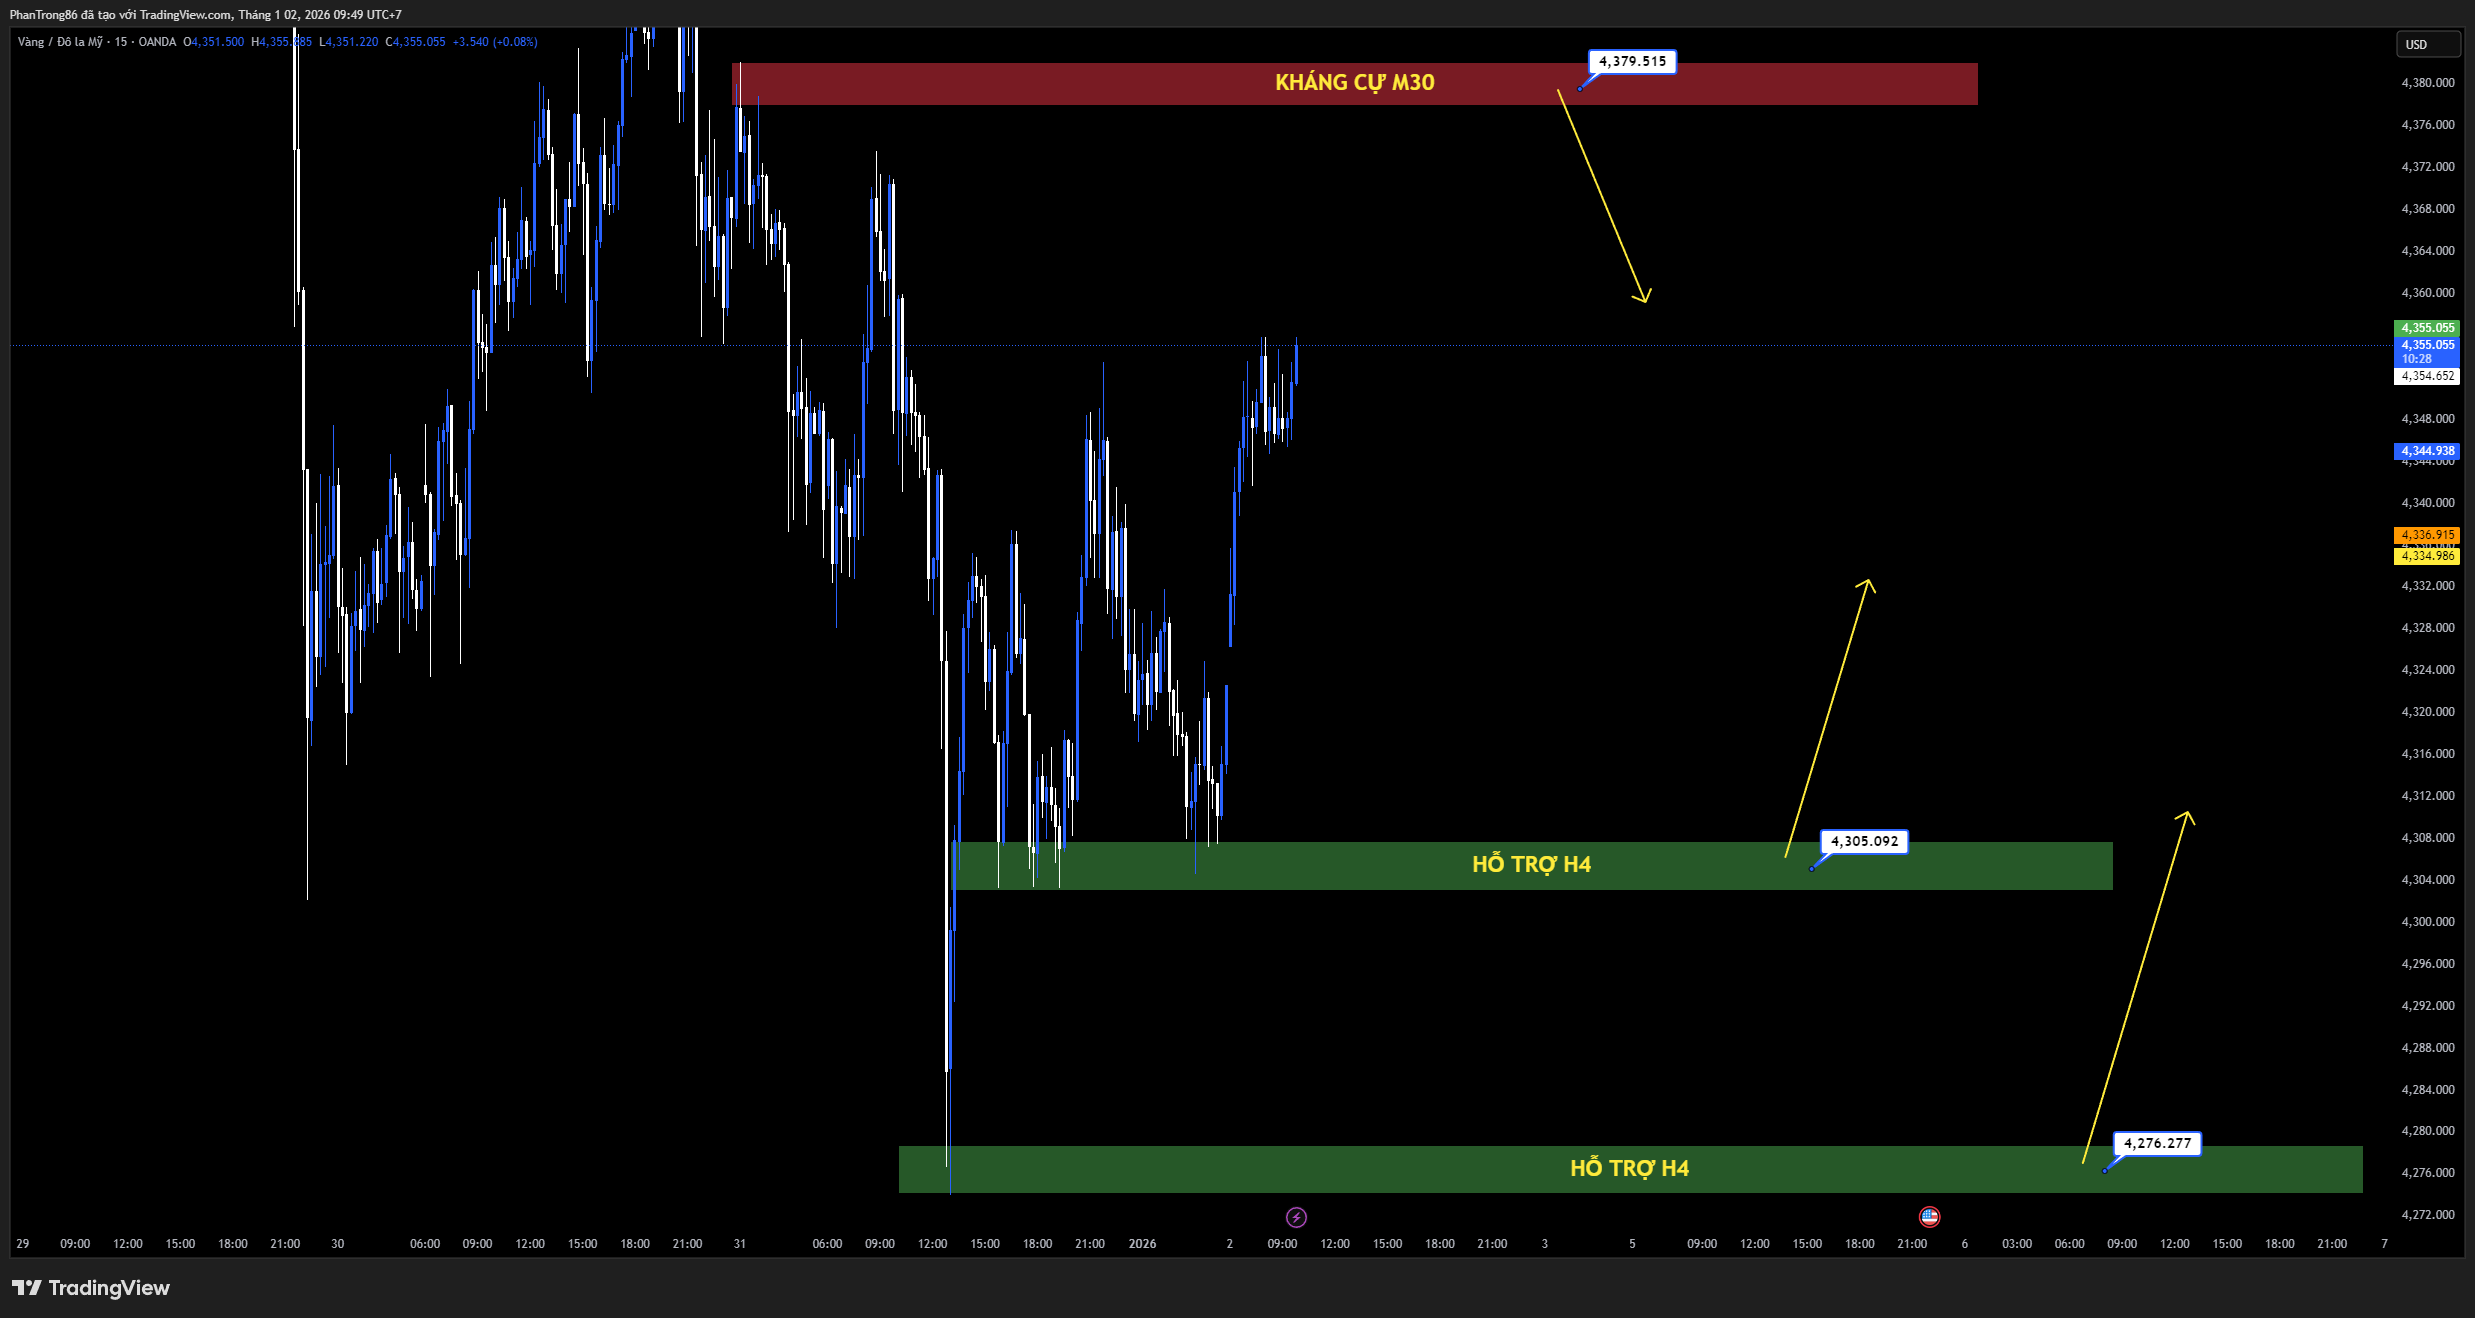Click the US flag economic event icon
This screenshot has width=2475, height=1318.
1929,1217
